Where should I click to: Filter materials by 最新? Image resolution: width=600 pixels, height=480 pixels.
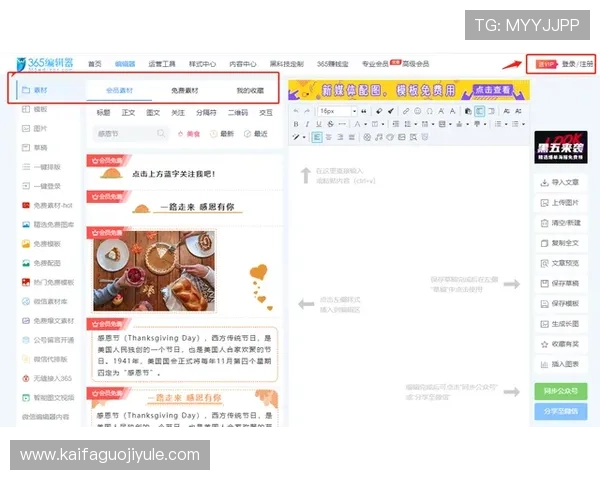222,134
